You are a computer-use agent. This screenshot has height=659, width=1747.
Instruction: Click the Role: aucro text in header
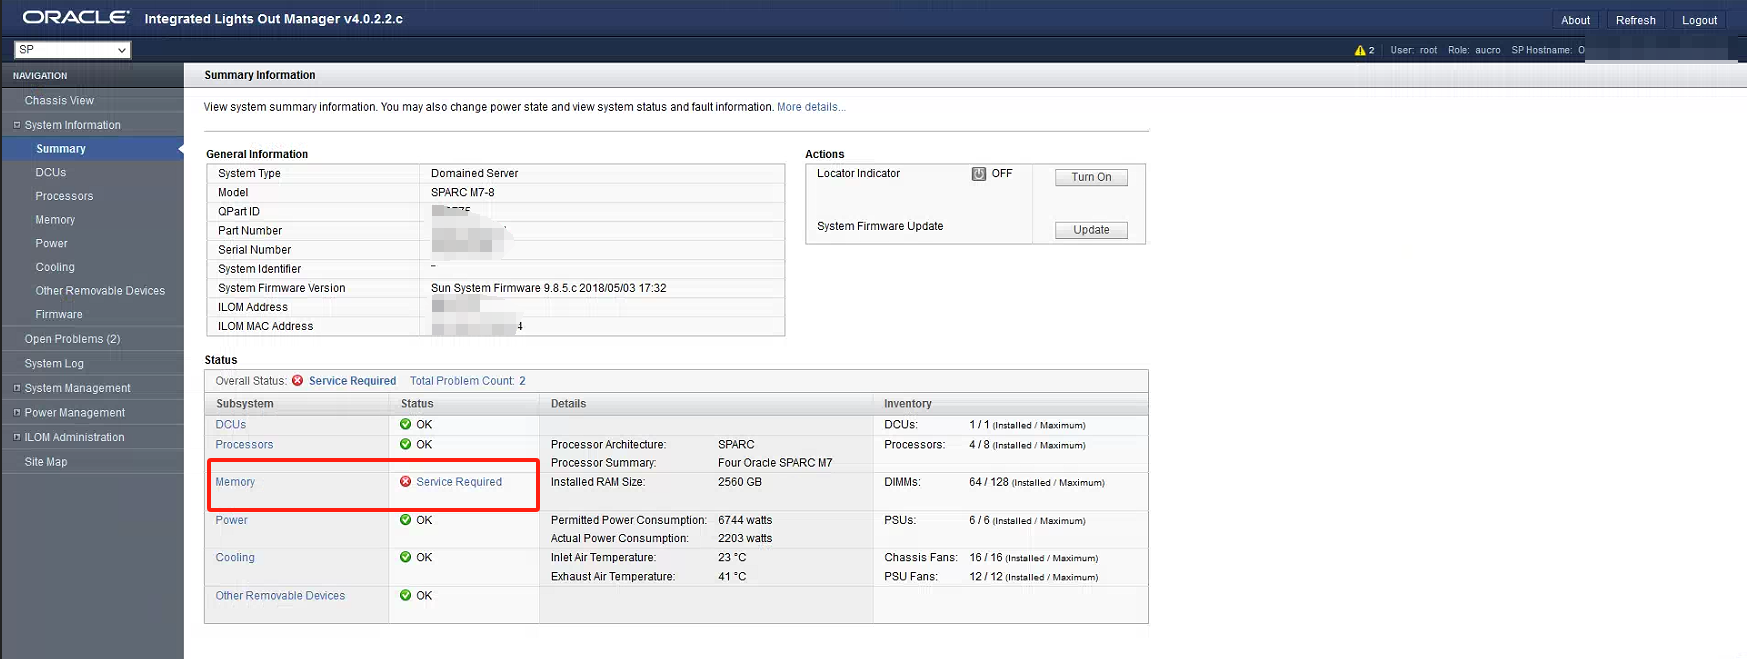click(x=1474, y=50)
